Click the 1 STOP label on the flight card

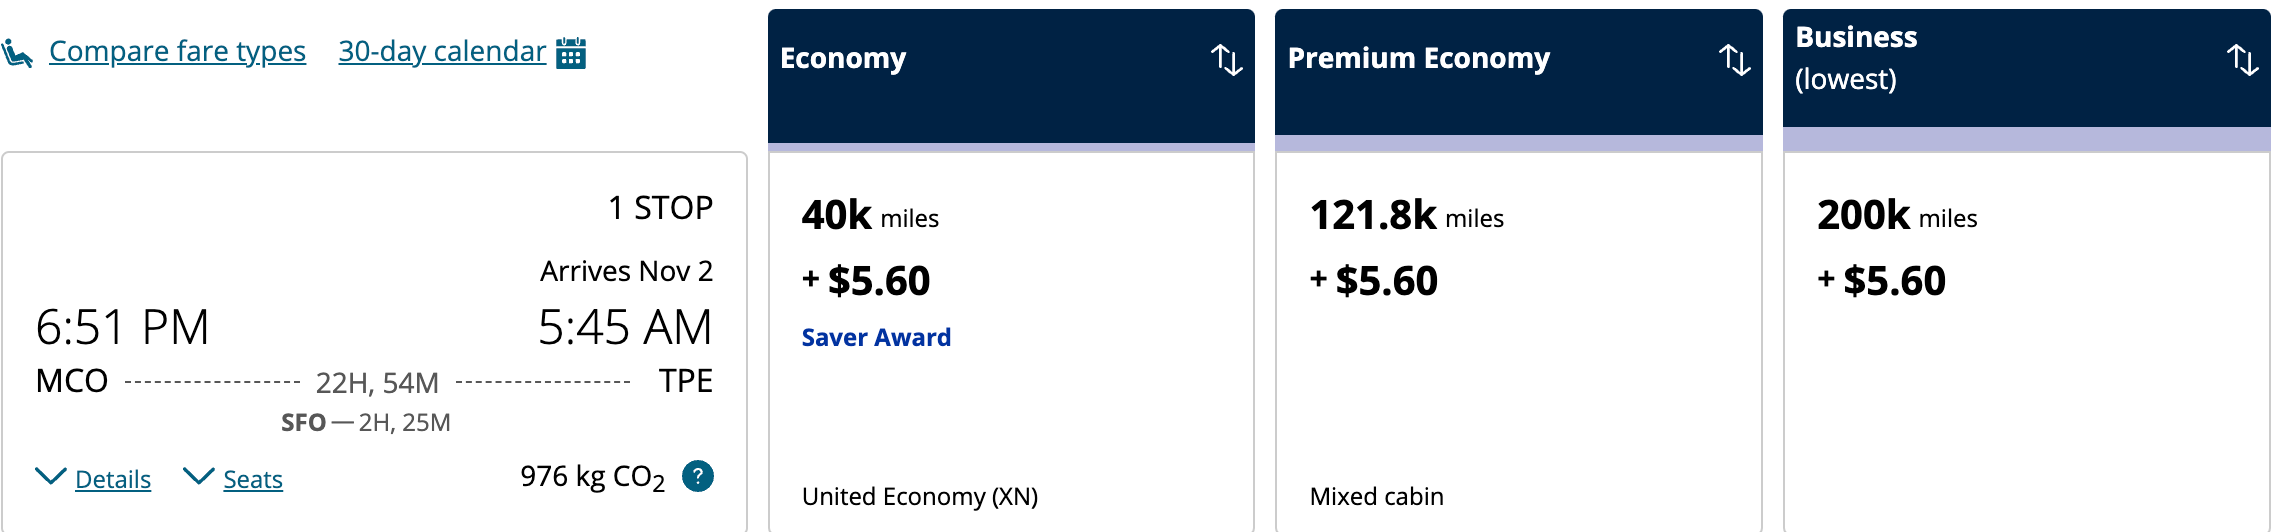(660, 208)
